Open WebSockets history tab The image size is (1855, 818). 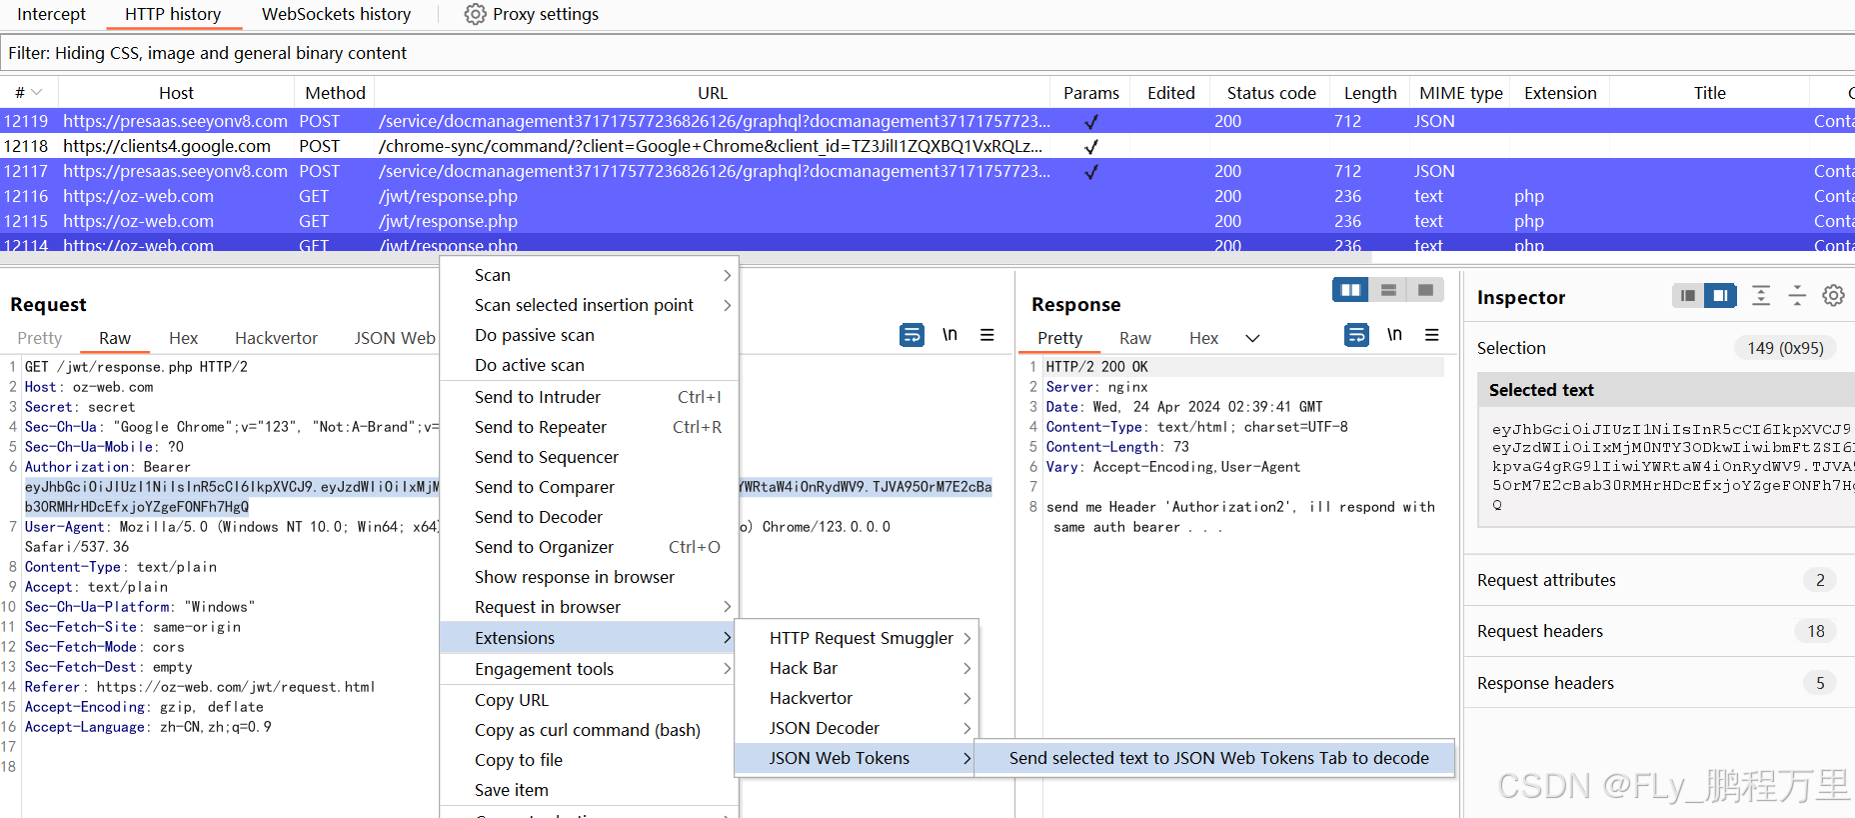coord(336,14)
